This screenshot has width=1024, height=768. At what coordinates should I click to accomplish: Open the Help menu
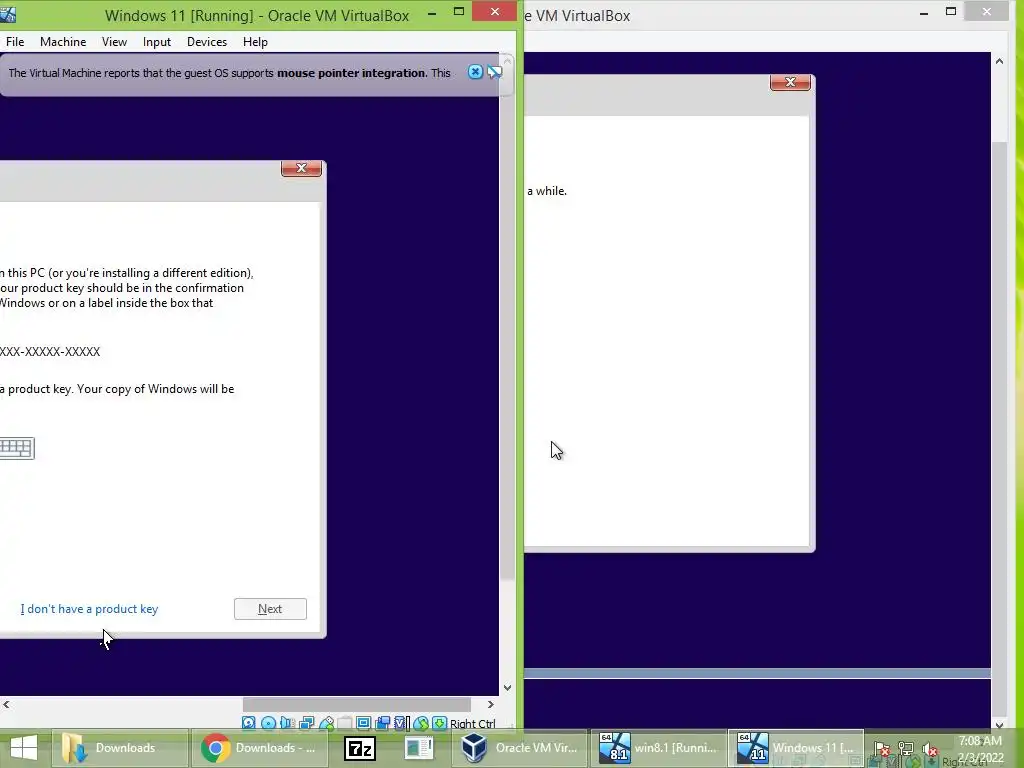(255, 42)
